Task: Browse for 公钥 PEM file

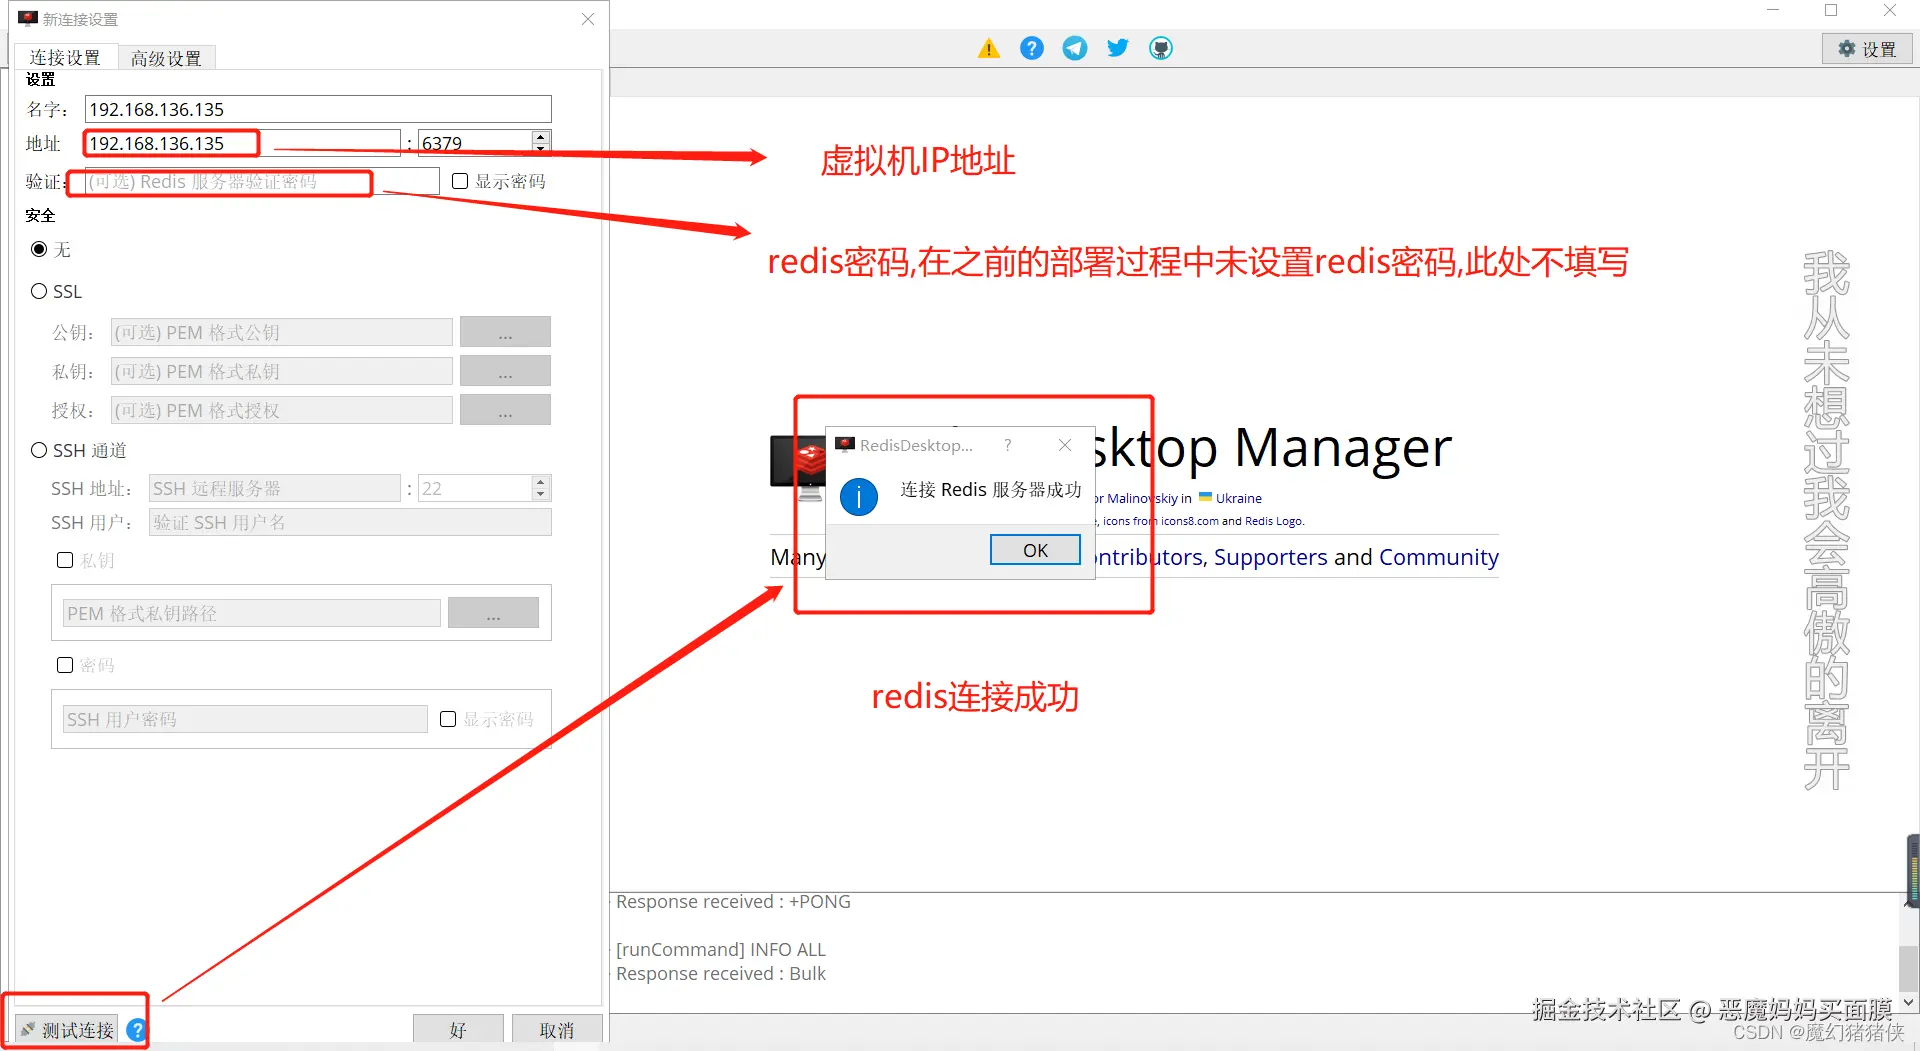Action: (505, 332)
